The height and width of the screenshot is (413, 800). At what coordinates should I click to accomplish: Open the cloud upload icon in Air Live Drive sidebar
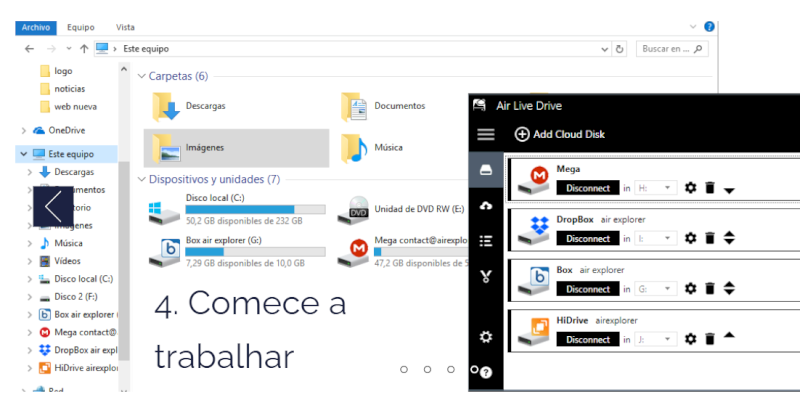[x=486, y=205]
